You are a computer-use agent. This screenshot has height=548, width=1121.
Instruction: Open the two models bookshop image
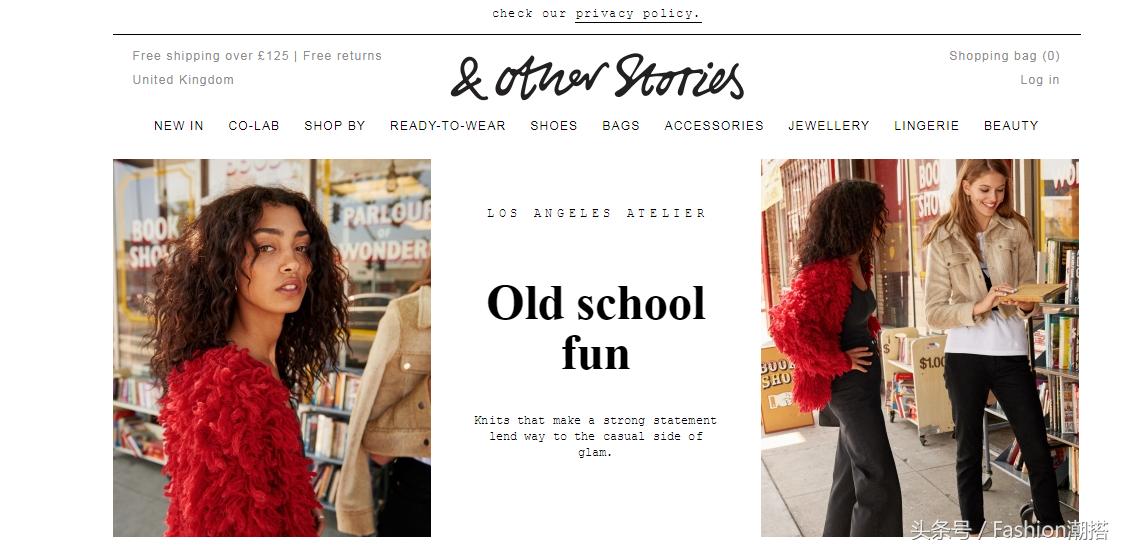tap(920, 348)
